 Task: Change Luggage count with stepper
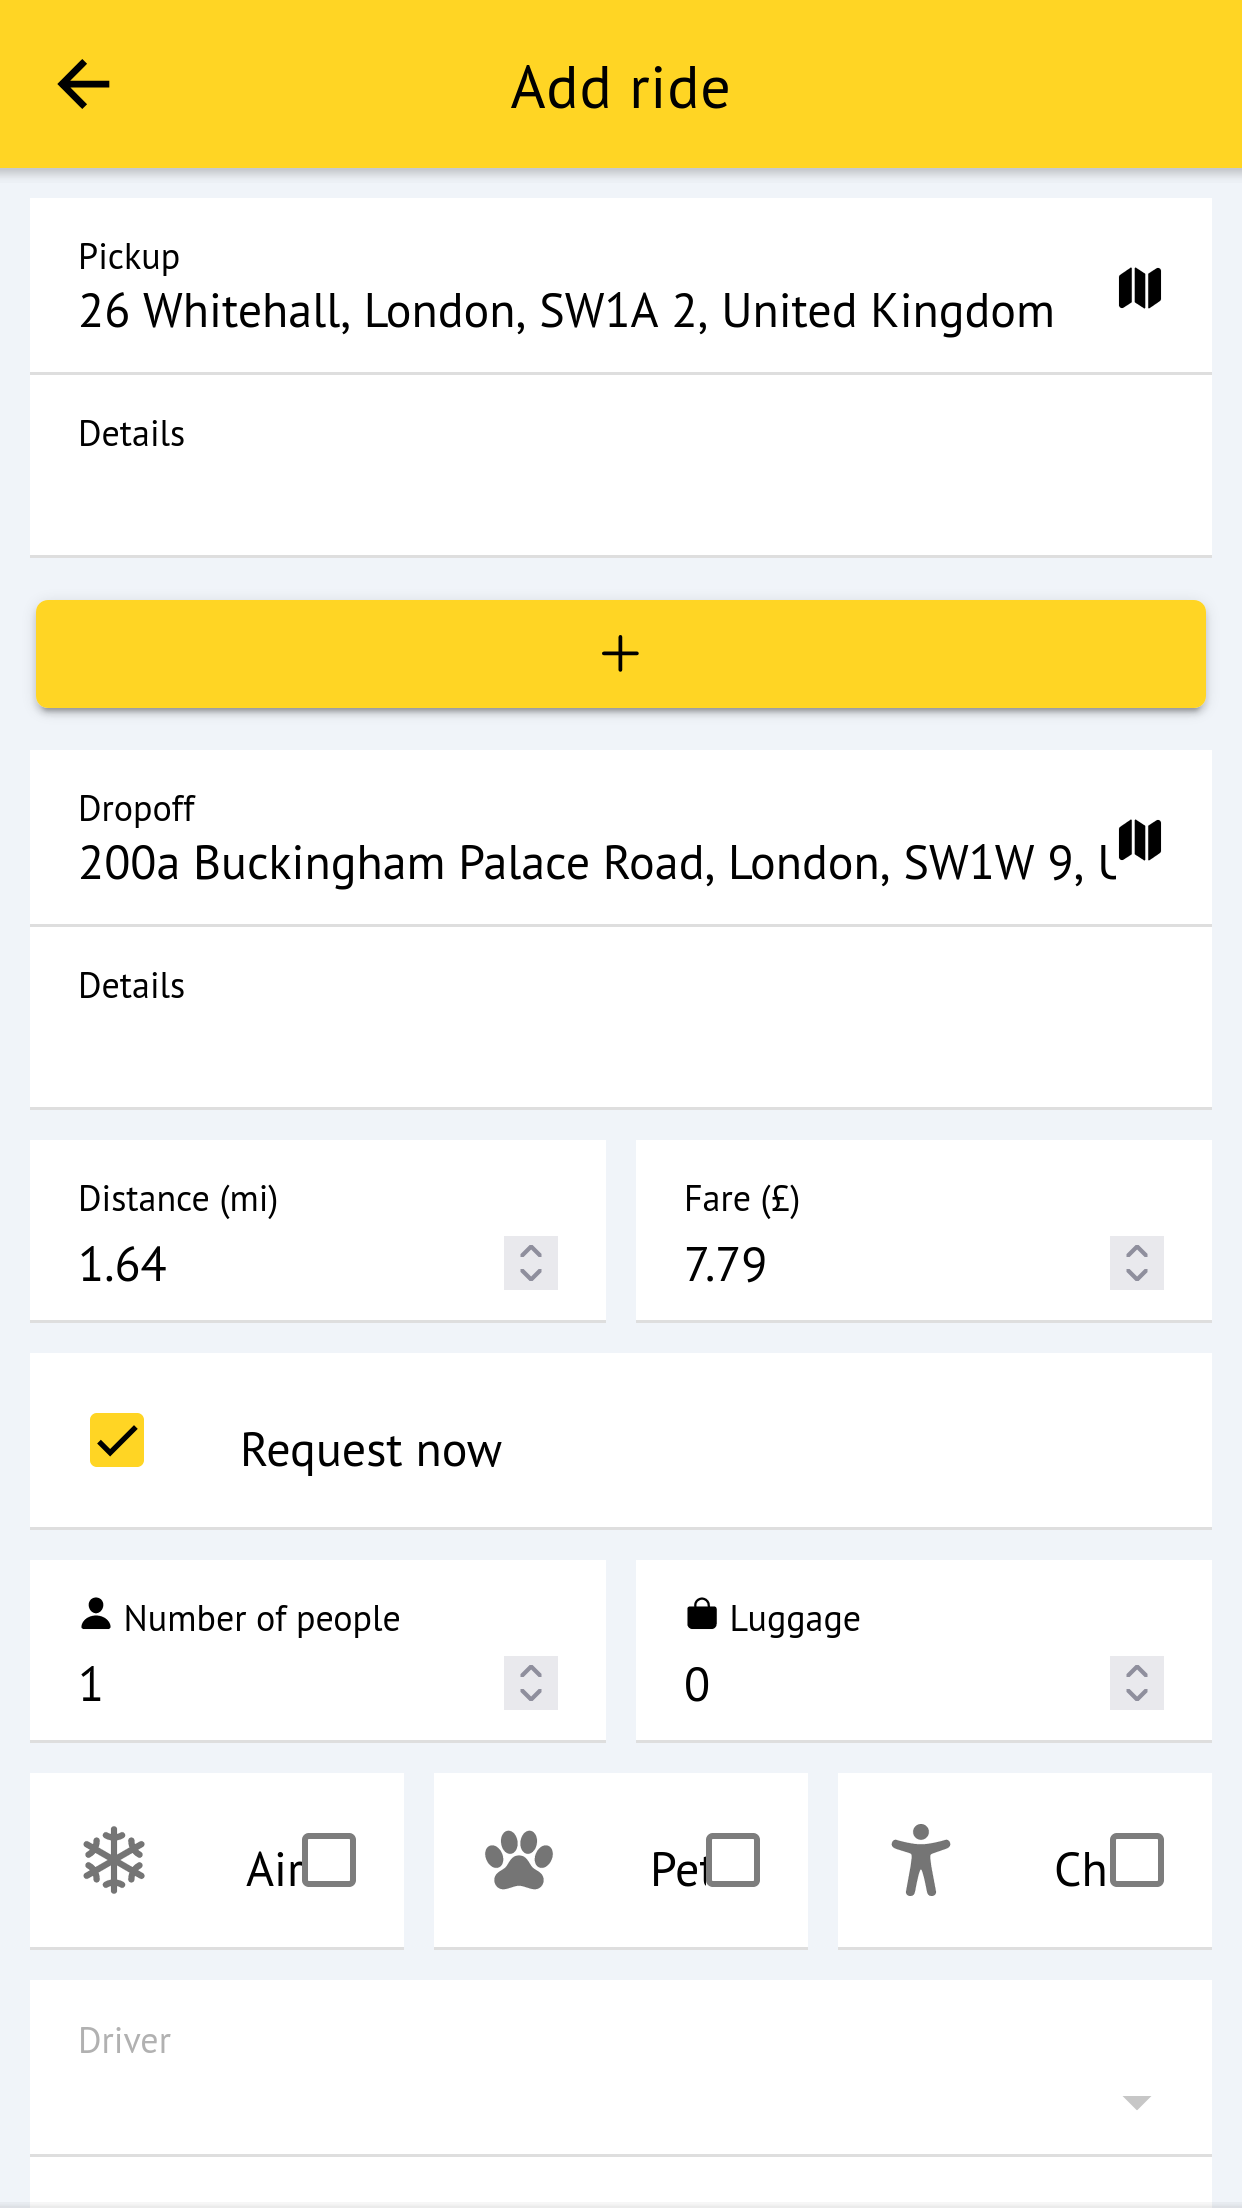click(x=1136, y=1683)
